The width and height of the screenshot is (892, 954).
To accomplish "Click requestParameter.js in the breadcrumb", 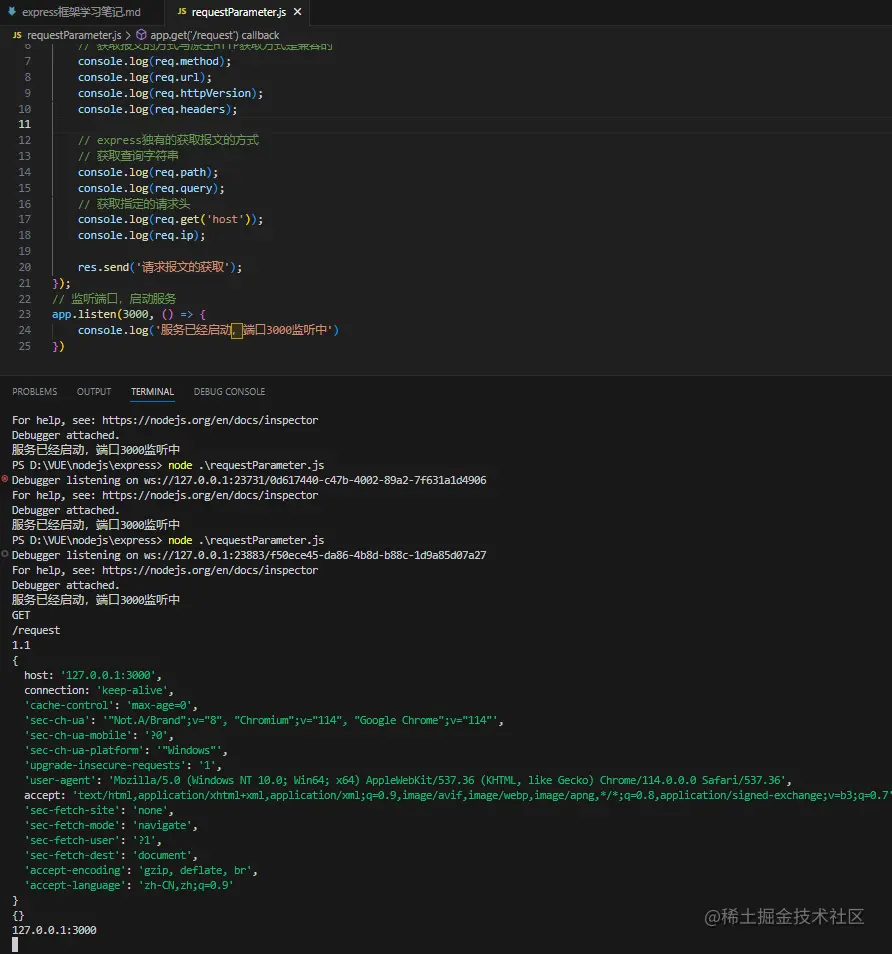I will tap(74, 35).
